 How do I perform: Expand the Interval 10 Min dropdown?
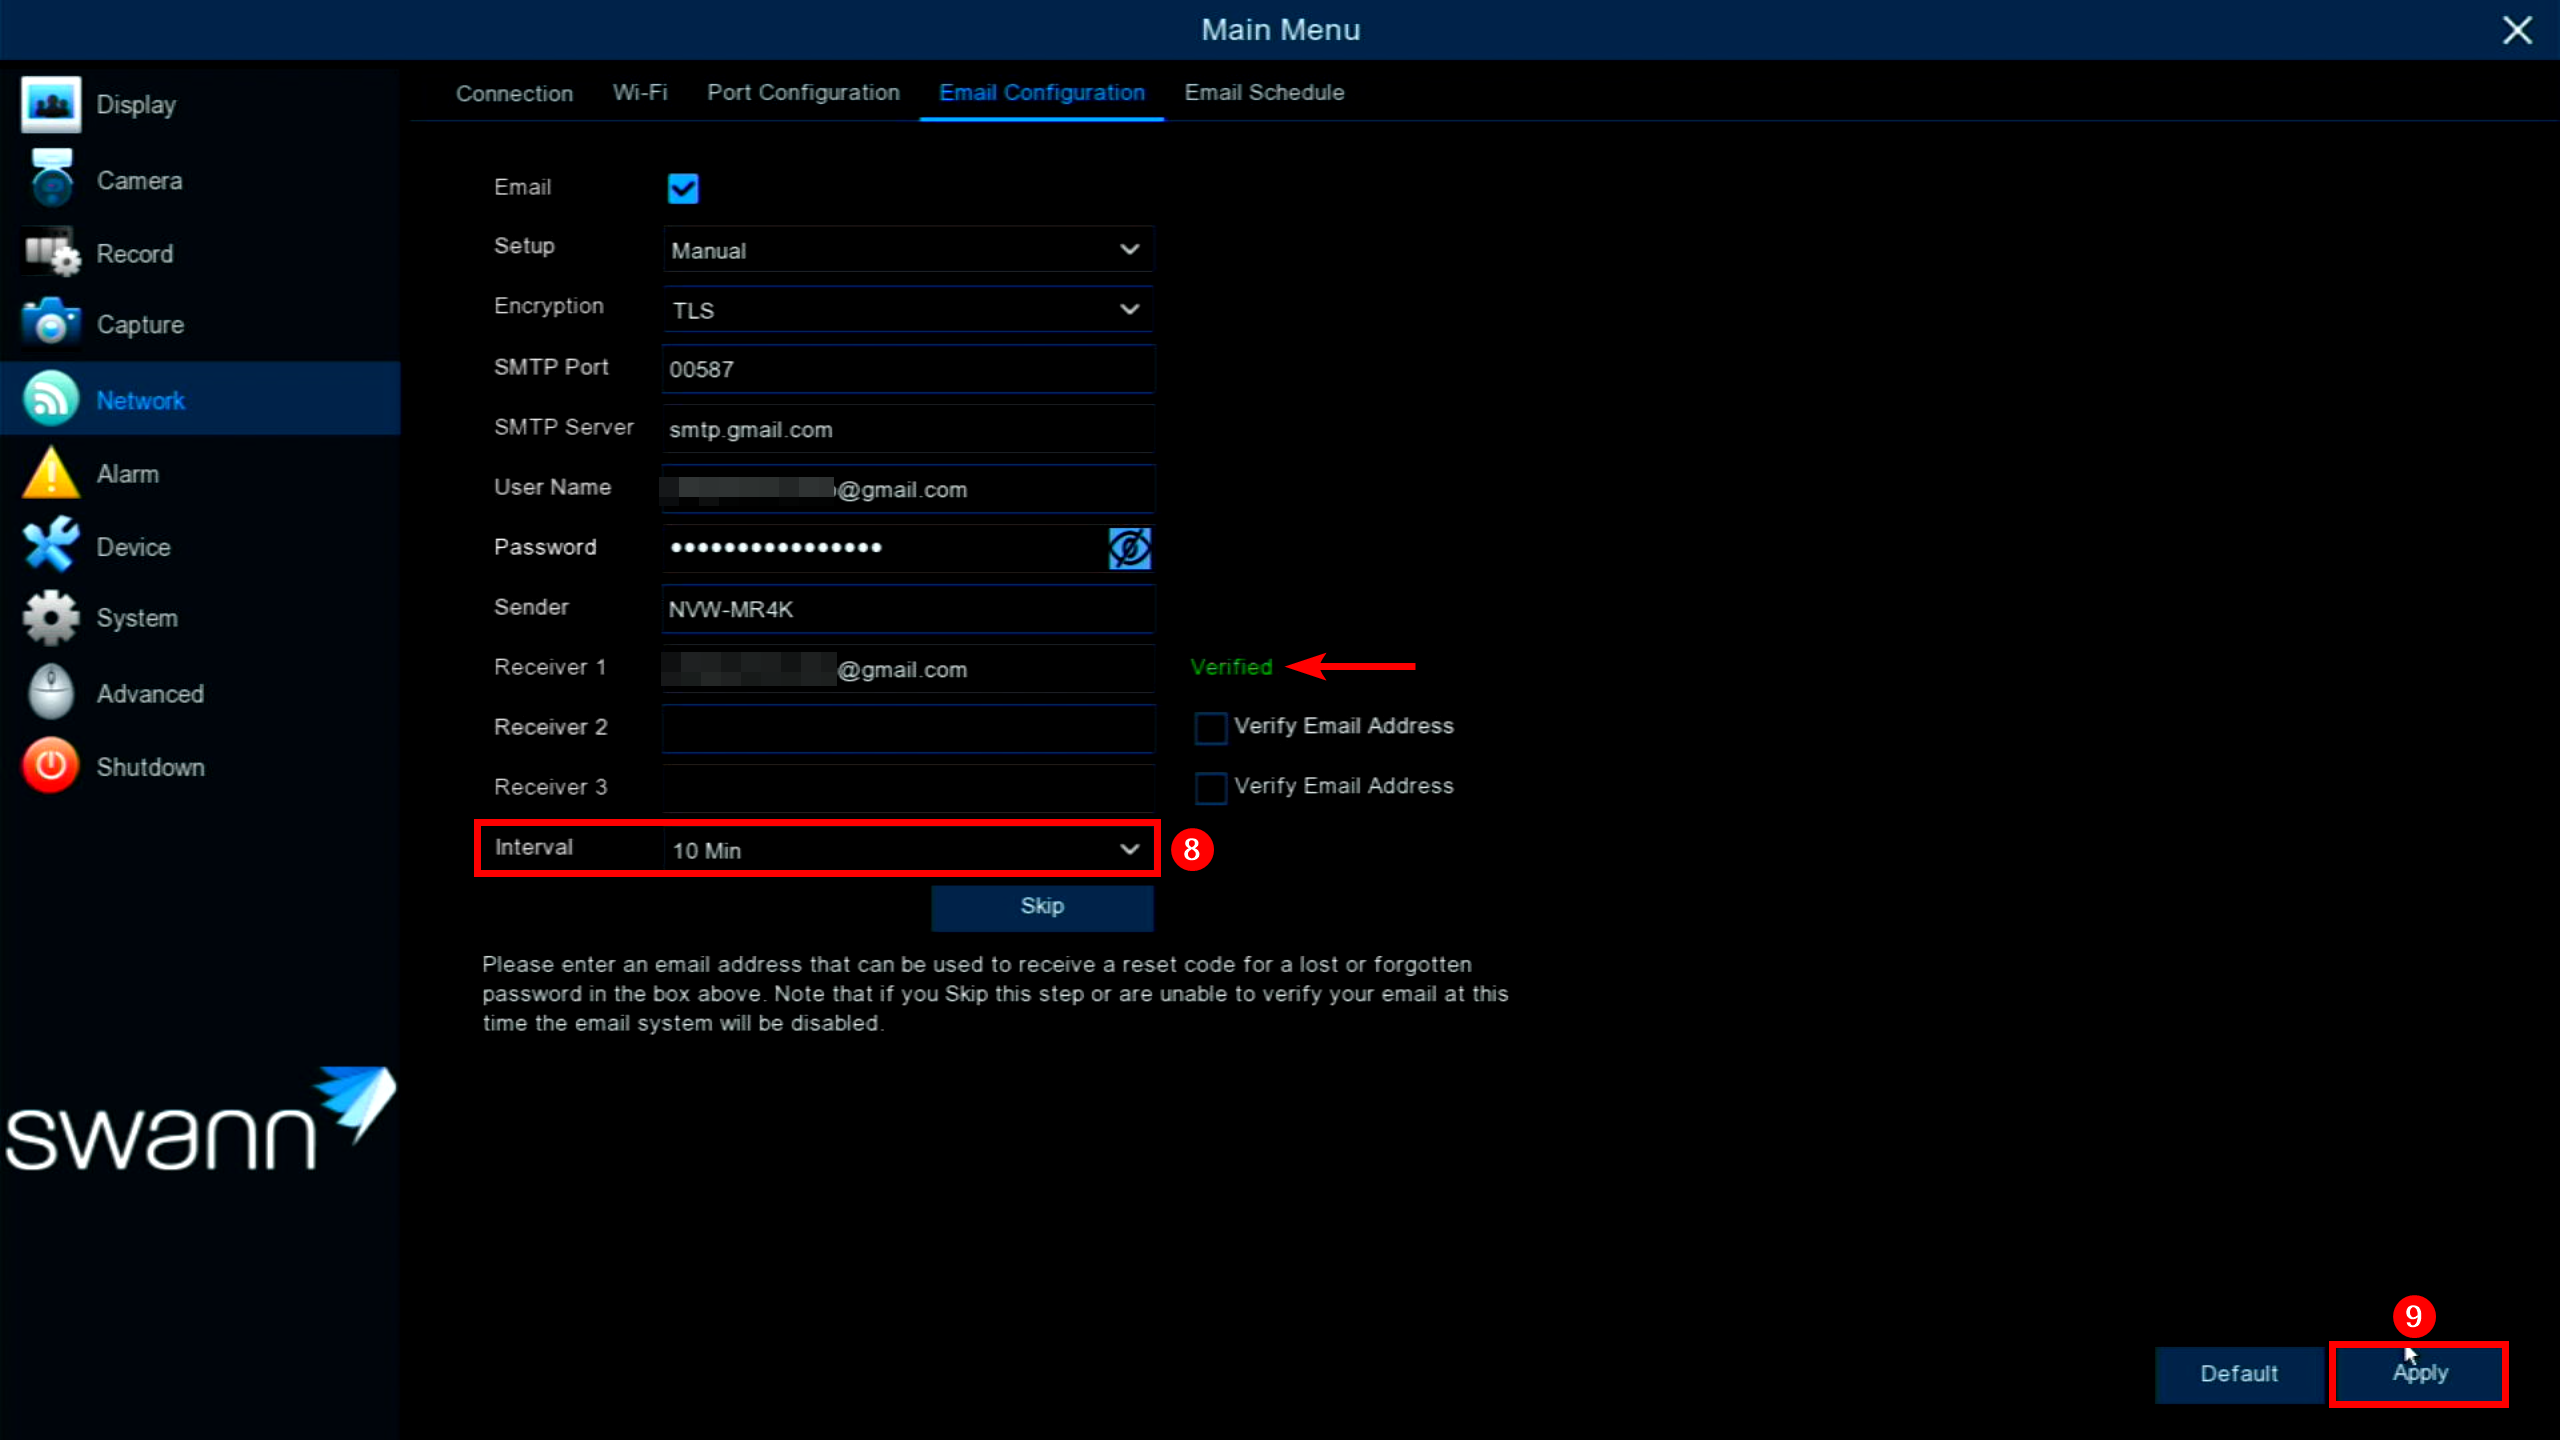[907, 850]
